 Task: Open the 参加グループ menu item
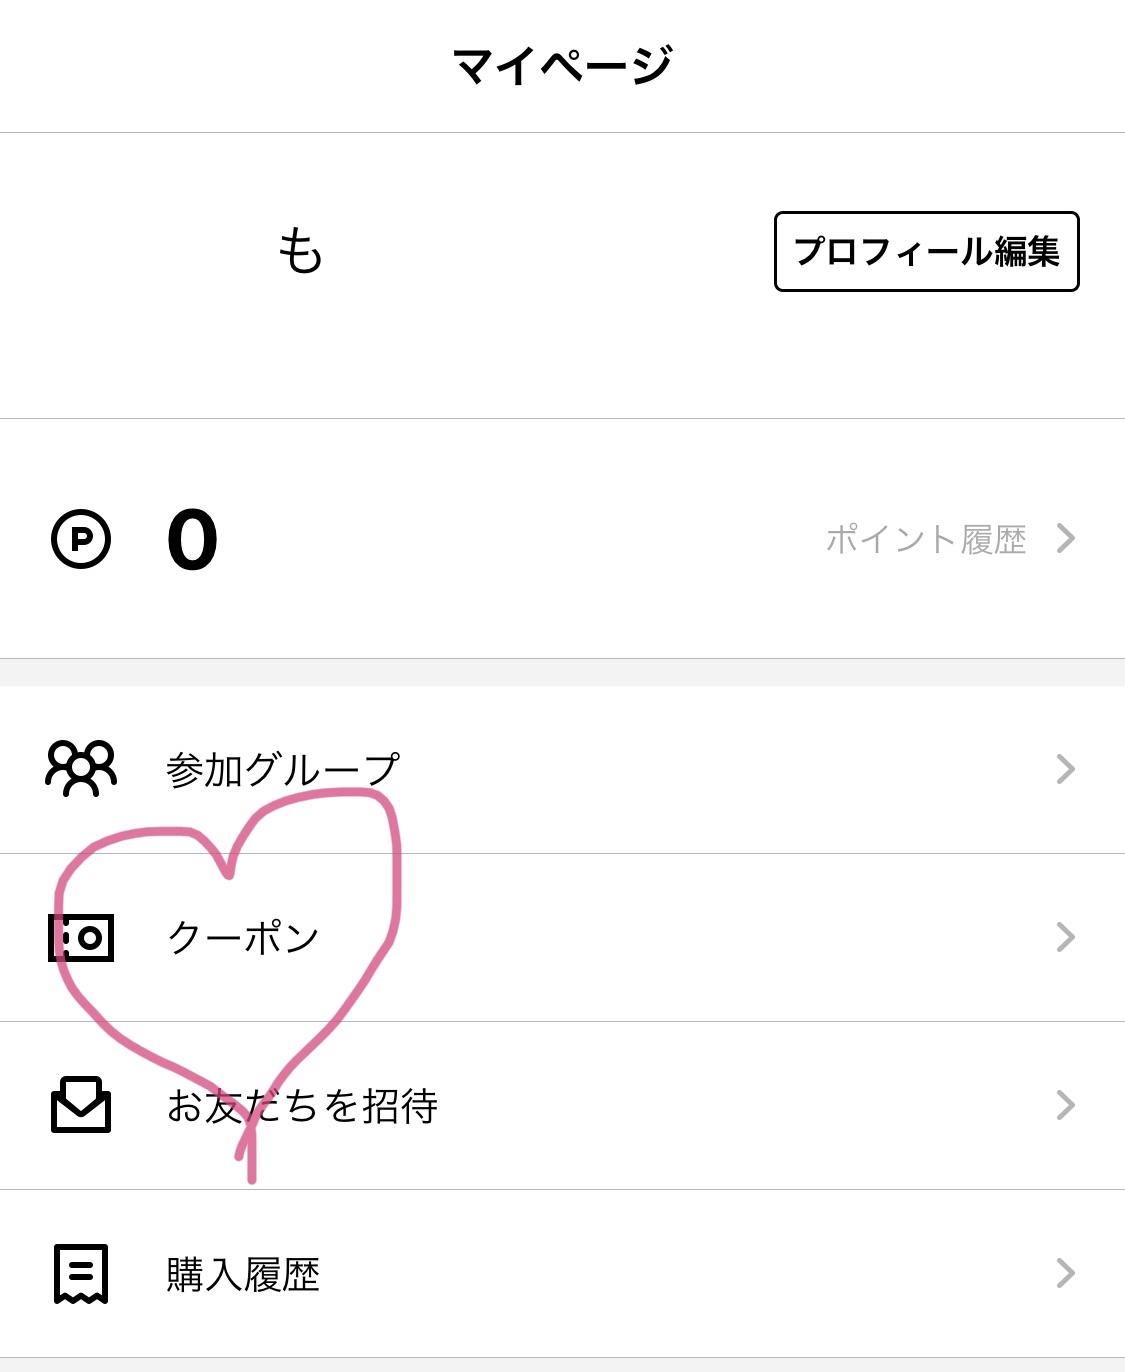[562, 769]
